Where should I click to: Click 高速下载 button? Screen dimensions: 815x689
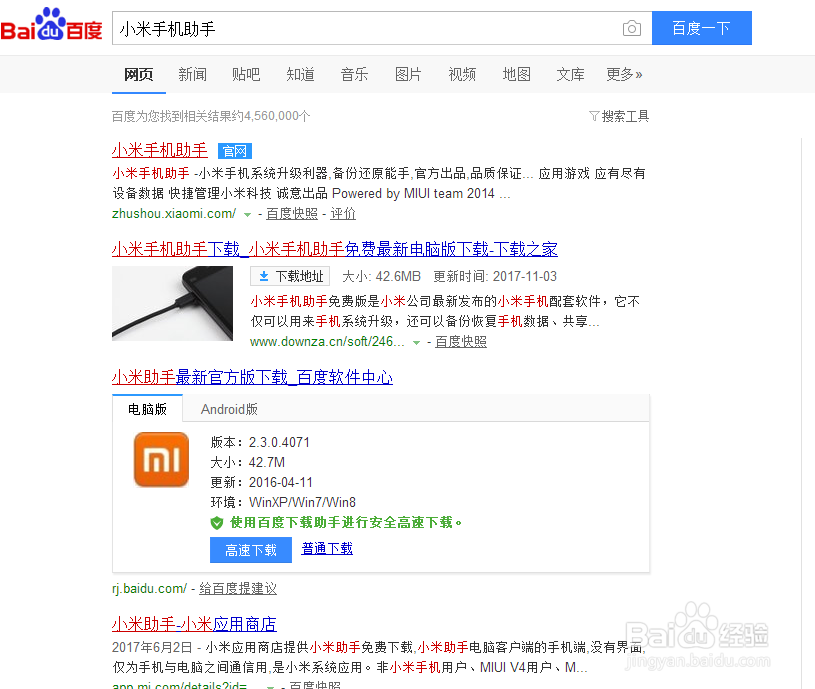[x=251, y=550]
